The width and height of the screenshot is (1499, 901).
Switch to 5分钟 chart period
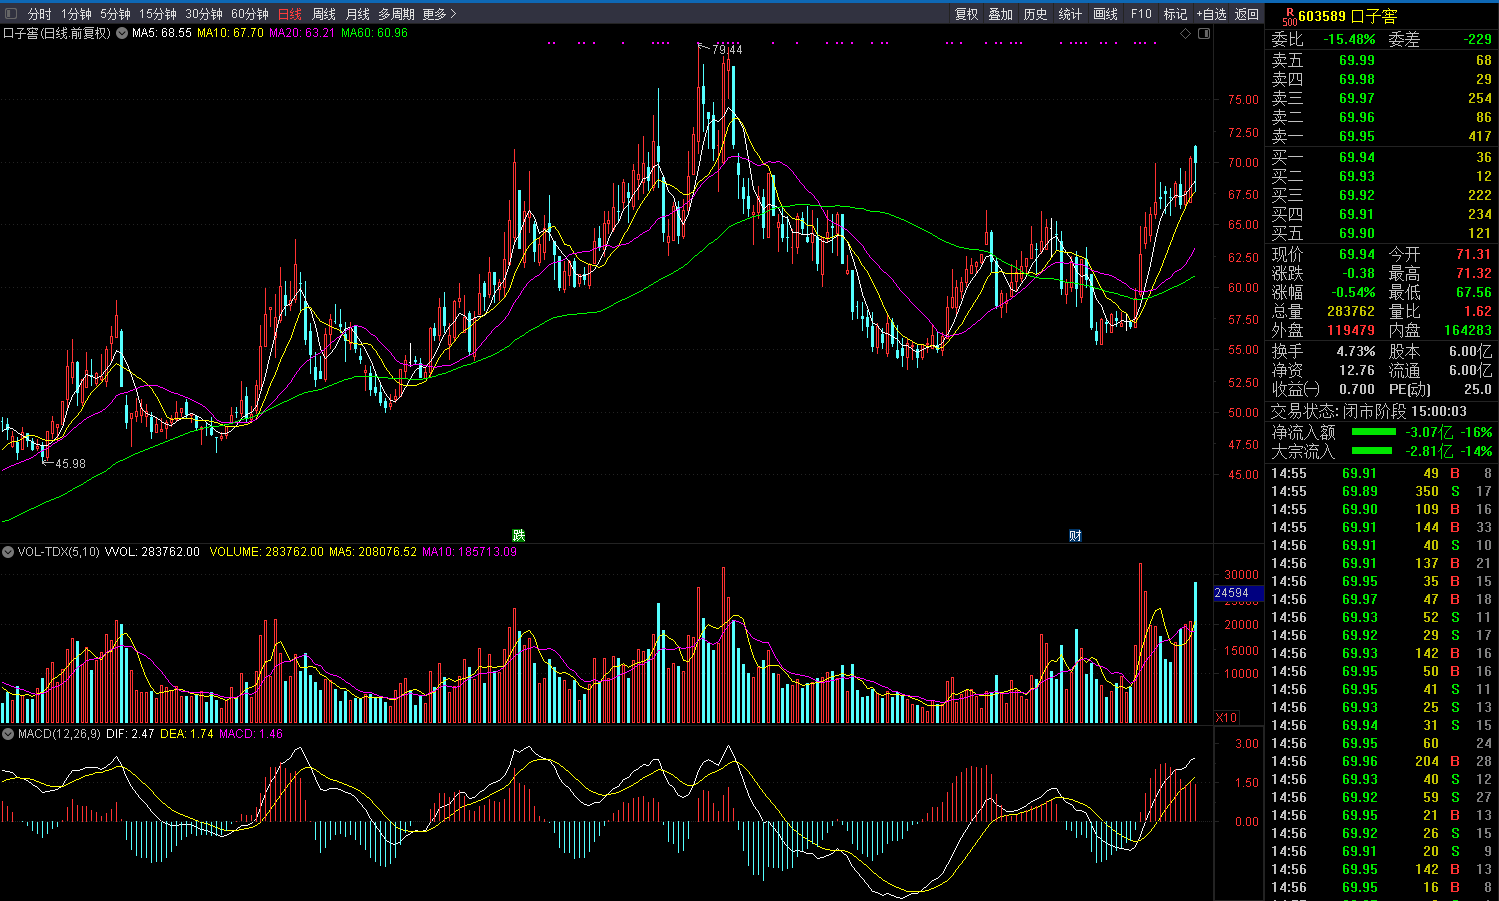(115, 14)
